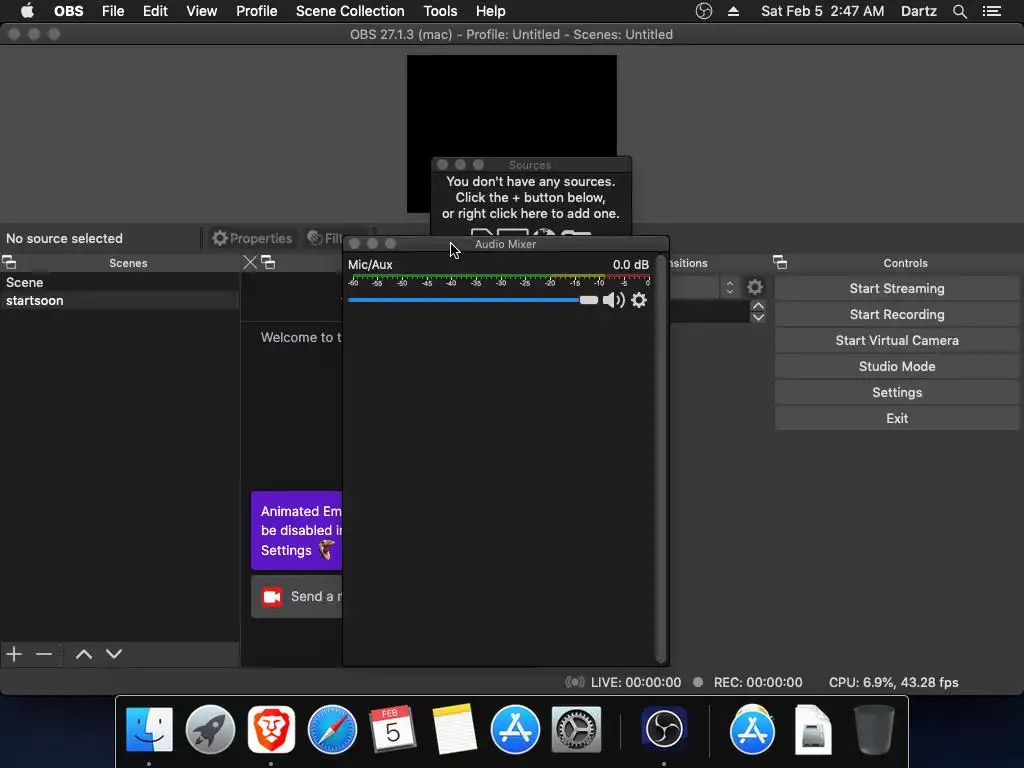The height and width of the screenshot is (768, 1024).
Task: Open the Scene Collection menu
Action: coord(350,11)
